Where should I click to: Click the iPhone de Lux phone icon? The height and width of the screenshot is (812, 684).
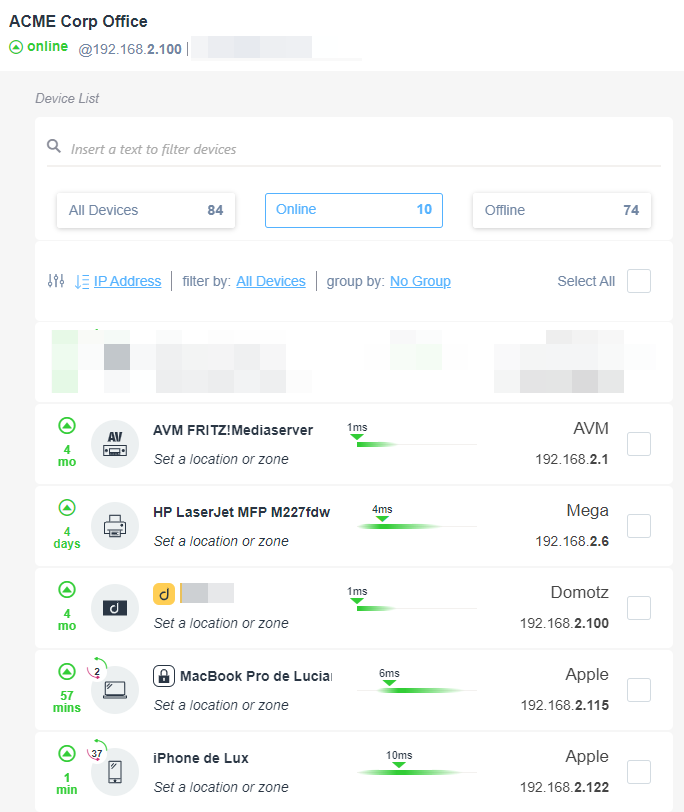pyautogui.click(x=115, y=772)
